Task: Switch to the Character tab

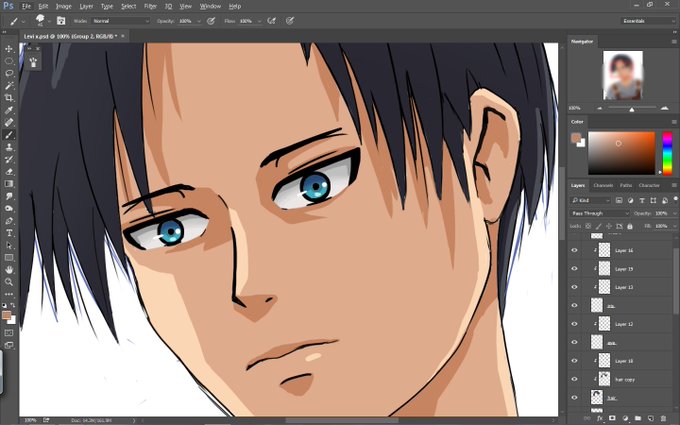Action: point(649,185)
